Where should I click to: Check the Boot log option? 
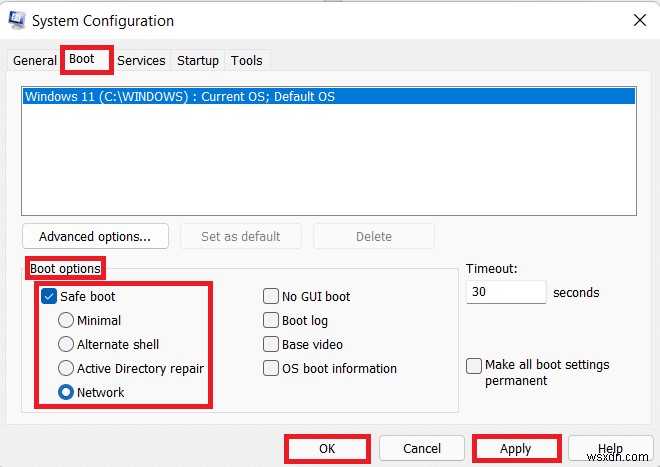[271, 321]
